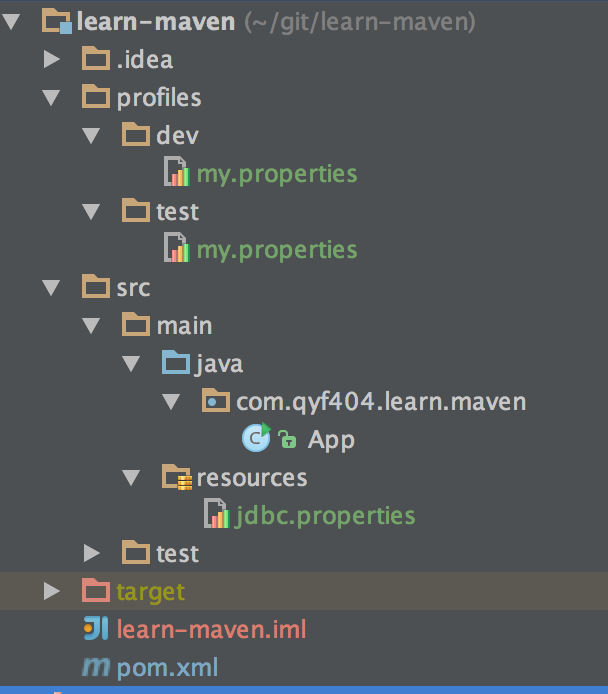
Task: Collapse the test folder arrow under profiles
Action: click(x=91, y=212)
